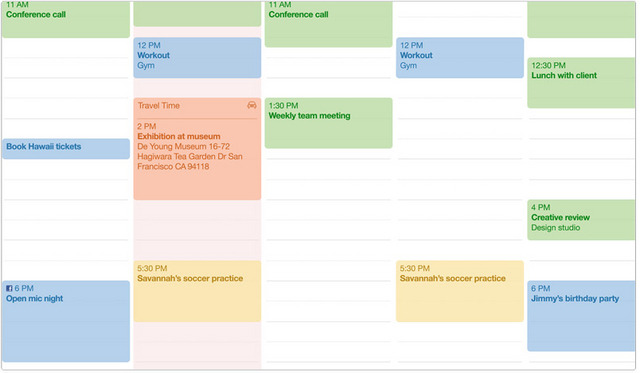This screenshot has height=373, width=640.
Task: Click the green event above the first Workout
Action: click(x=197, y=13)
